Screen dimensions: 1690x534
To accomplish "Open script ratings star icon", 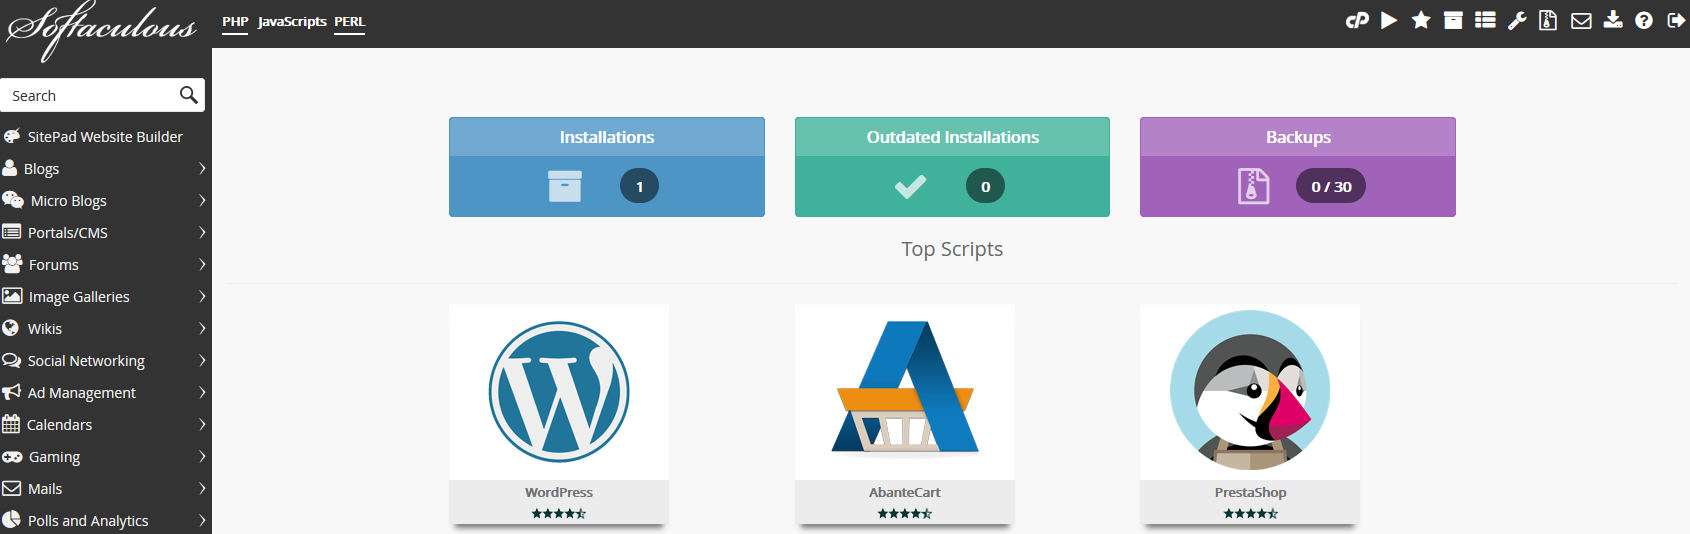I will coord(1421,20).
